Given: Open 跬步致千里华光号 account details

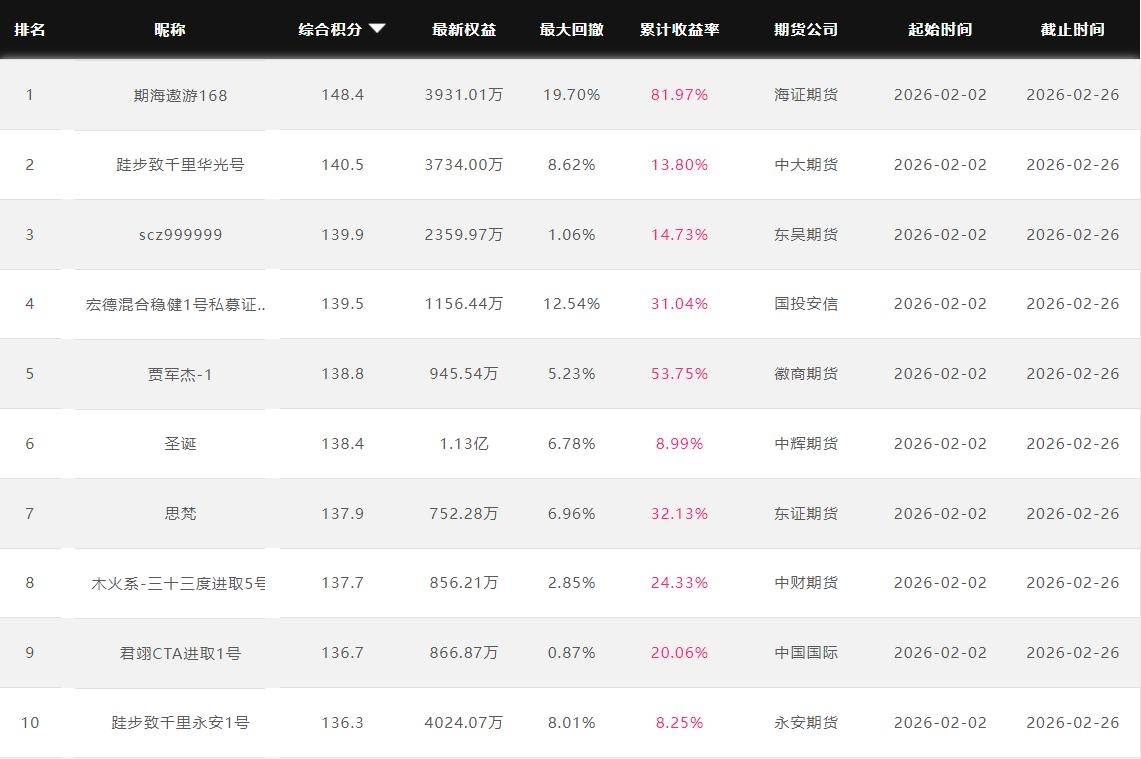Looking at the screenshot, I should [180, 165].
